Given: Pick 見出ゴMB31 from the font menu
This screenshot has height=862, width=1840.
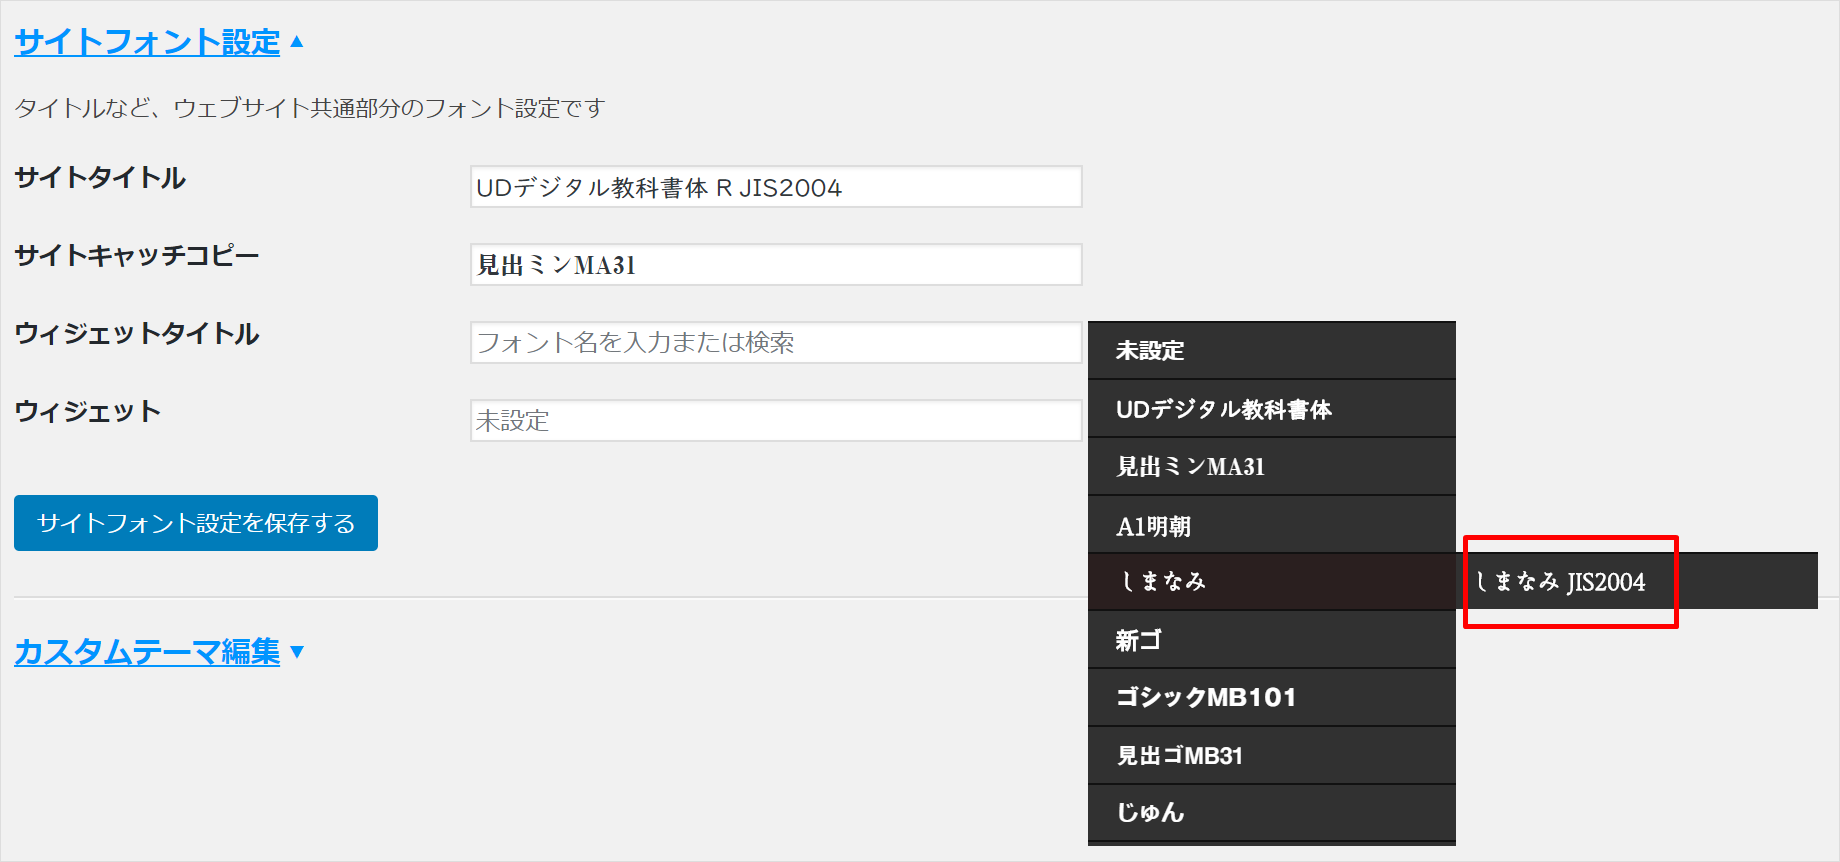Looking at the screenshot, I should tap(1271, 756).
